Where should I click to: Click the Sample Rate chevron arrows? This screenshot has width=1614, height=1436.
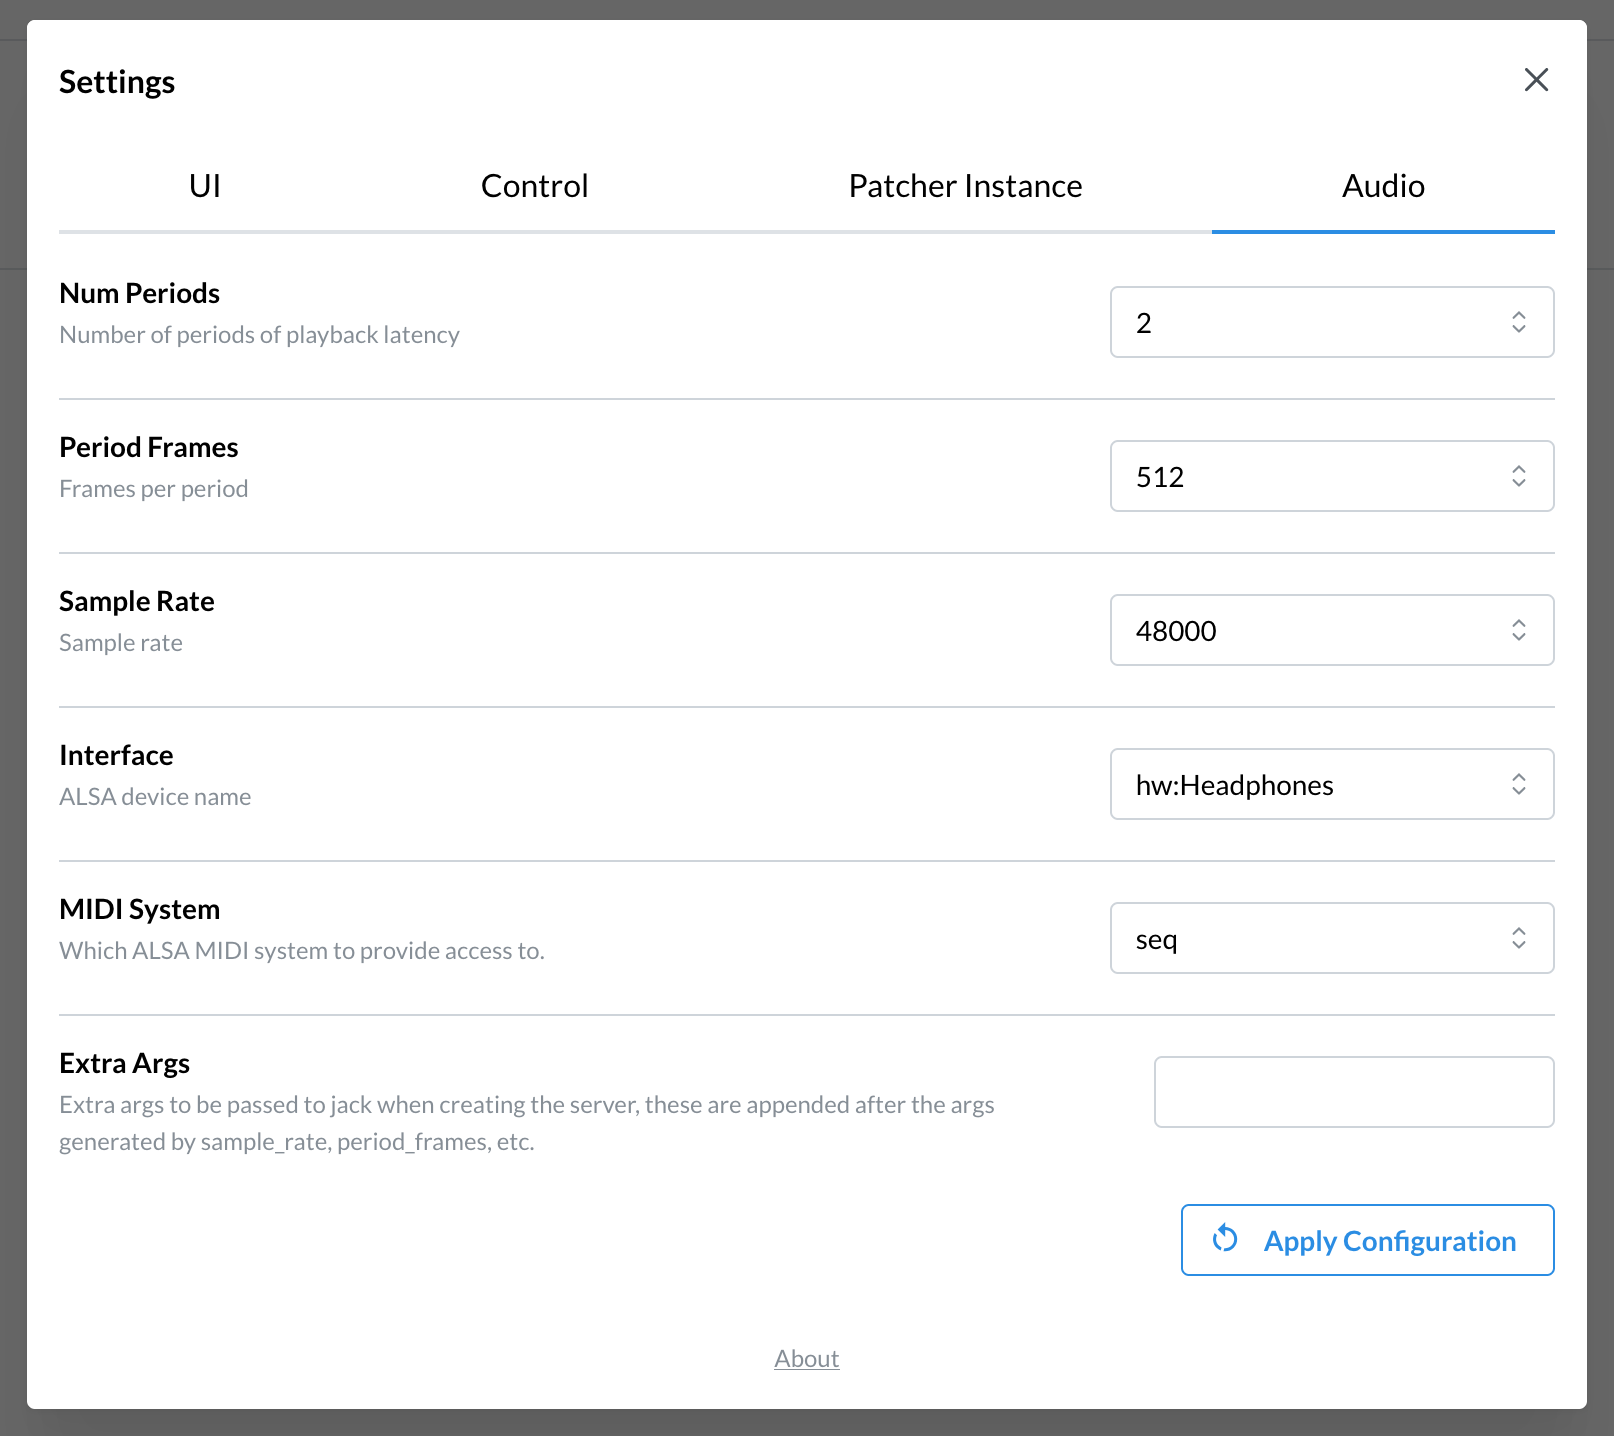point(1518,630)
